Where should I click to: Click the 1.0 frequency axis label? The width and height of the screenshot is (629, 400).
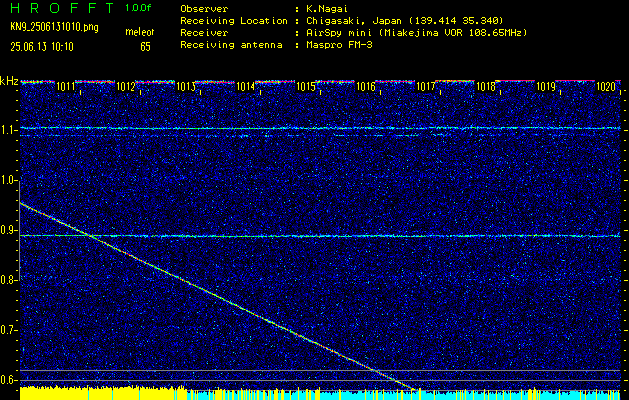click(x=7, y=181)
